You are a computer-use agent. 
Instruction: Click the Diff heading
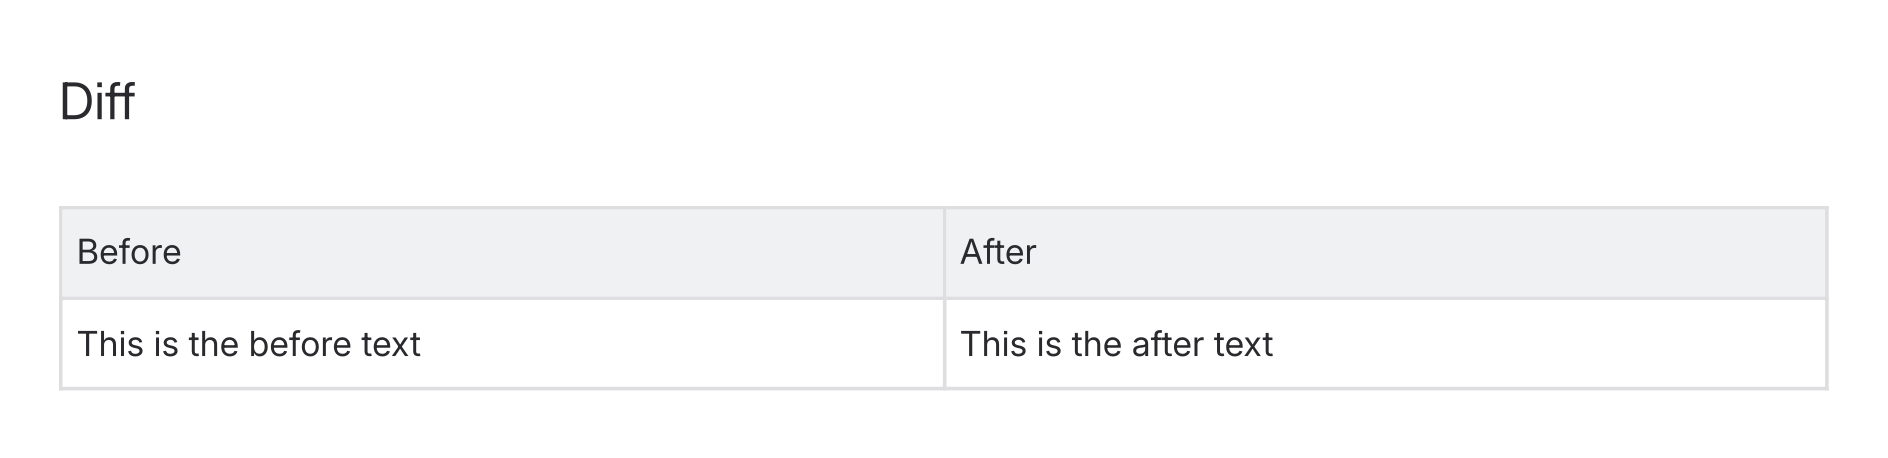coord(97,102)
